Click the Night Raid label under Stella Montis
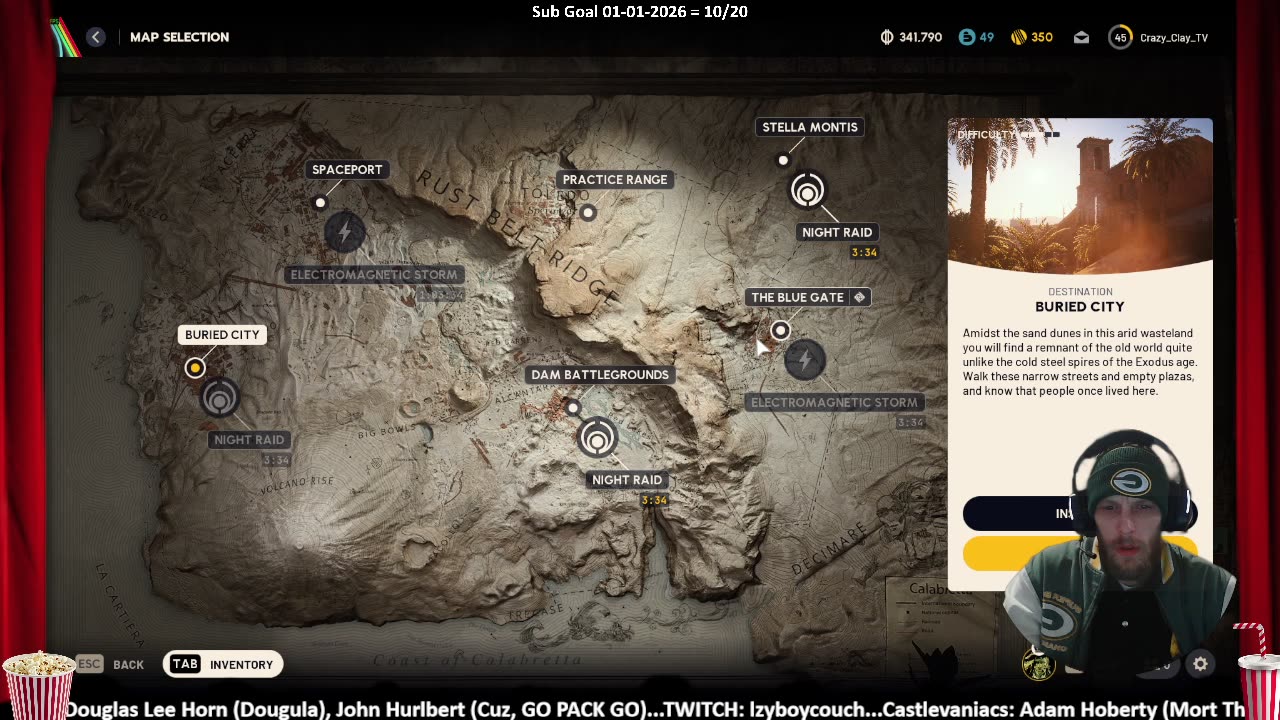1280x720 pixels. point(837,232)
